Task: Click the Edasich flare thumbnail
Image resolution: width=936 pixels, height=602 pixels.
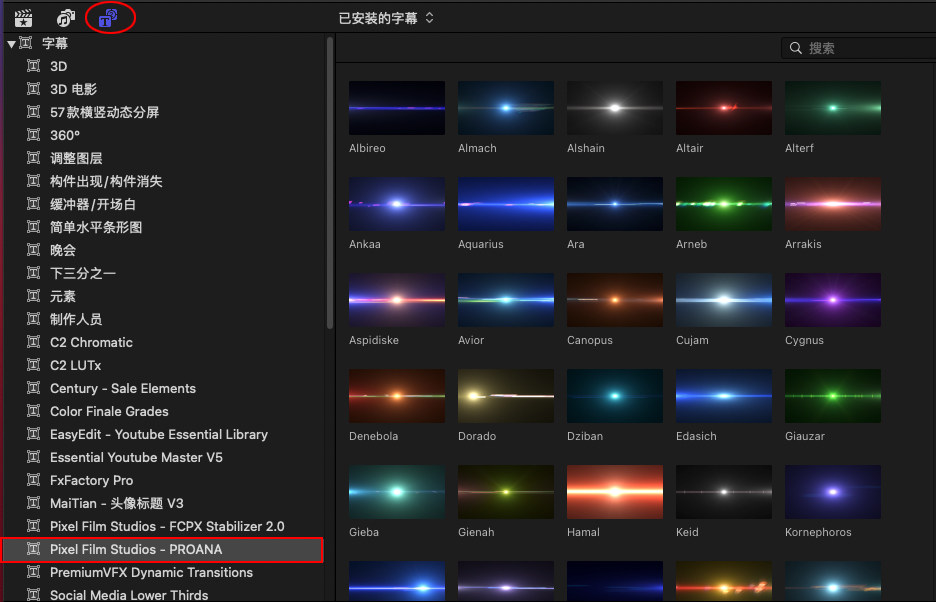Action: click(x=723, y=396)
